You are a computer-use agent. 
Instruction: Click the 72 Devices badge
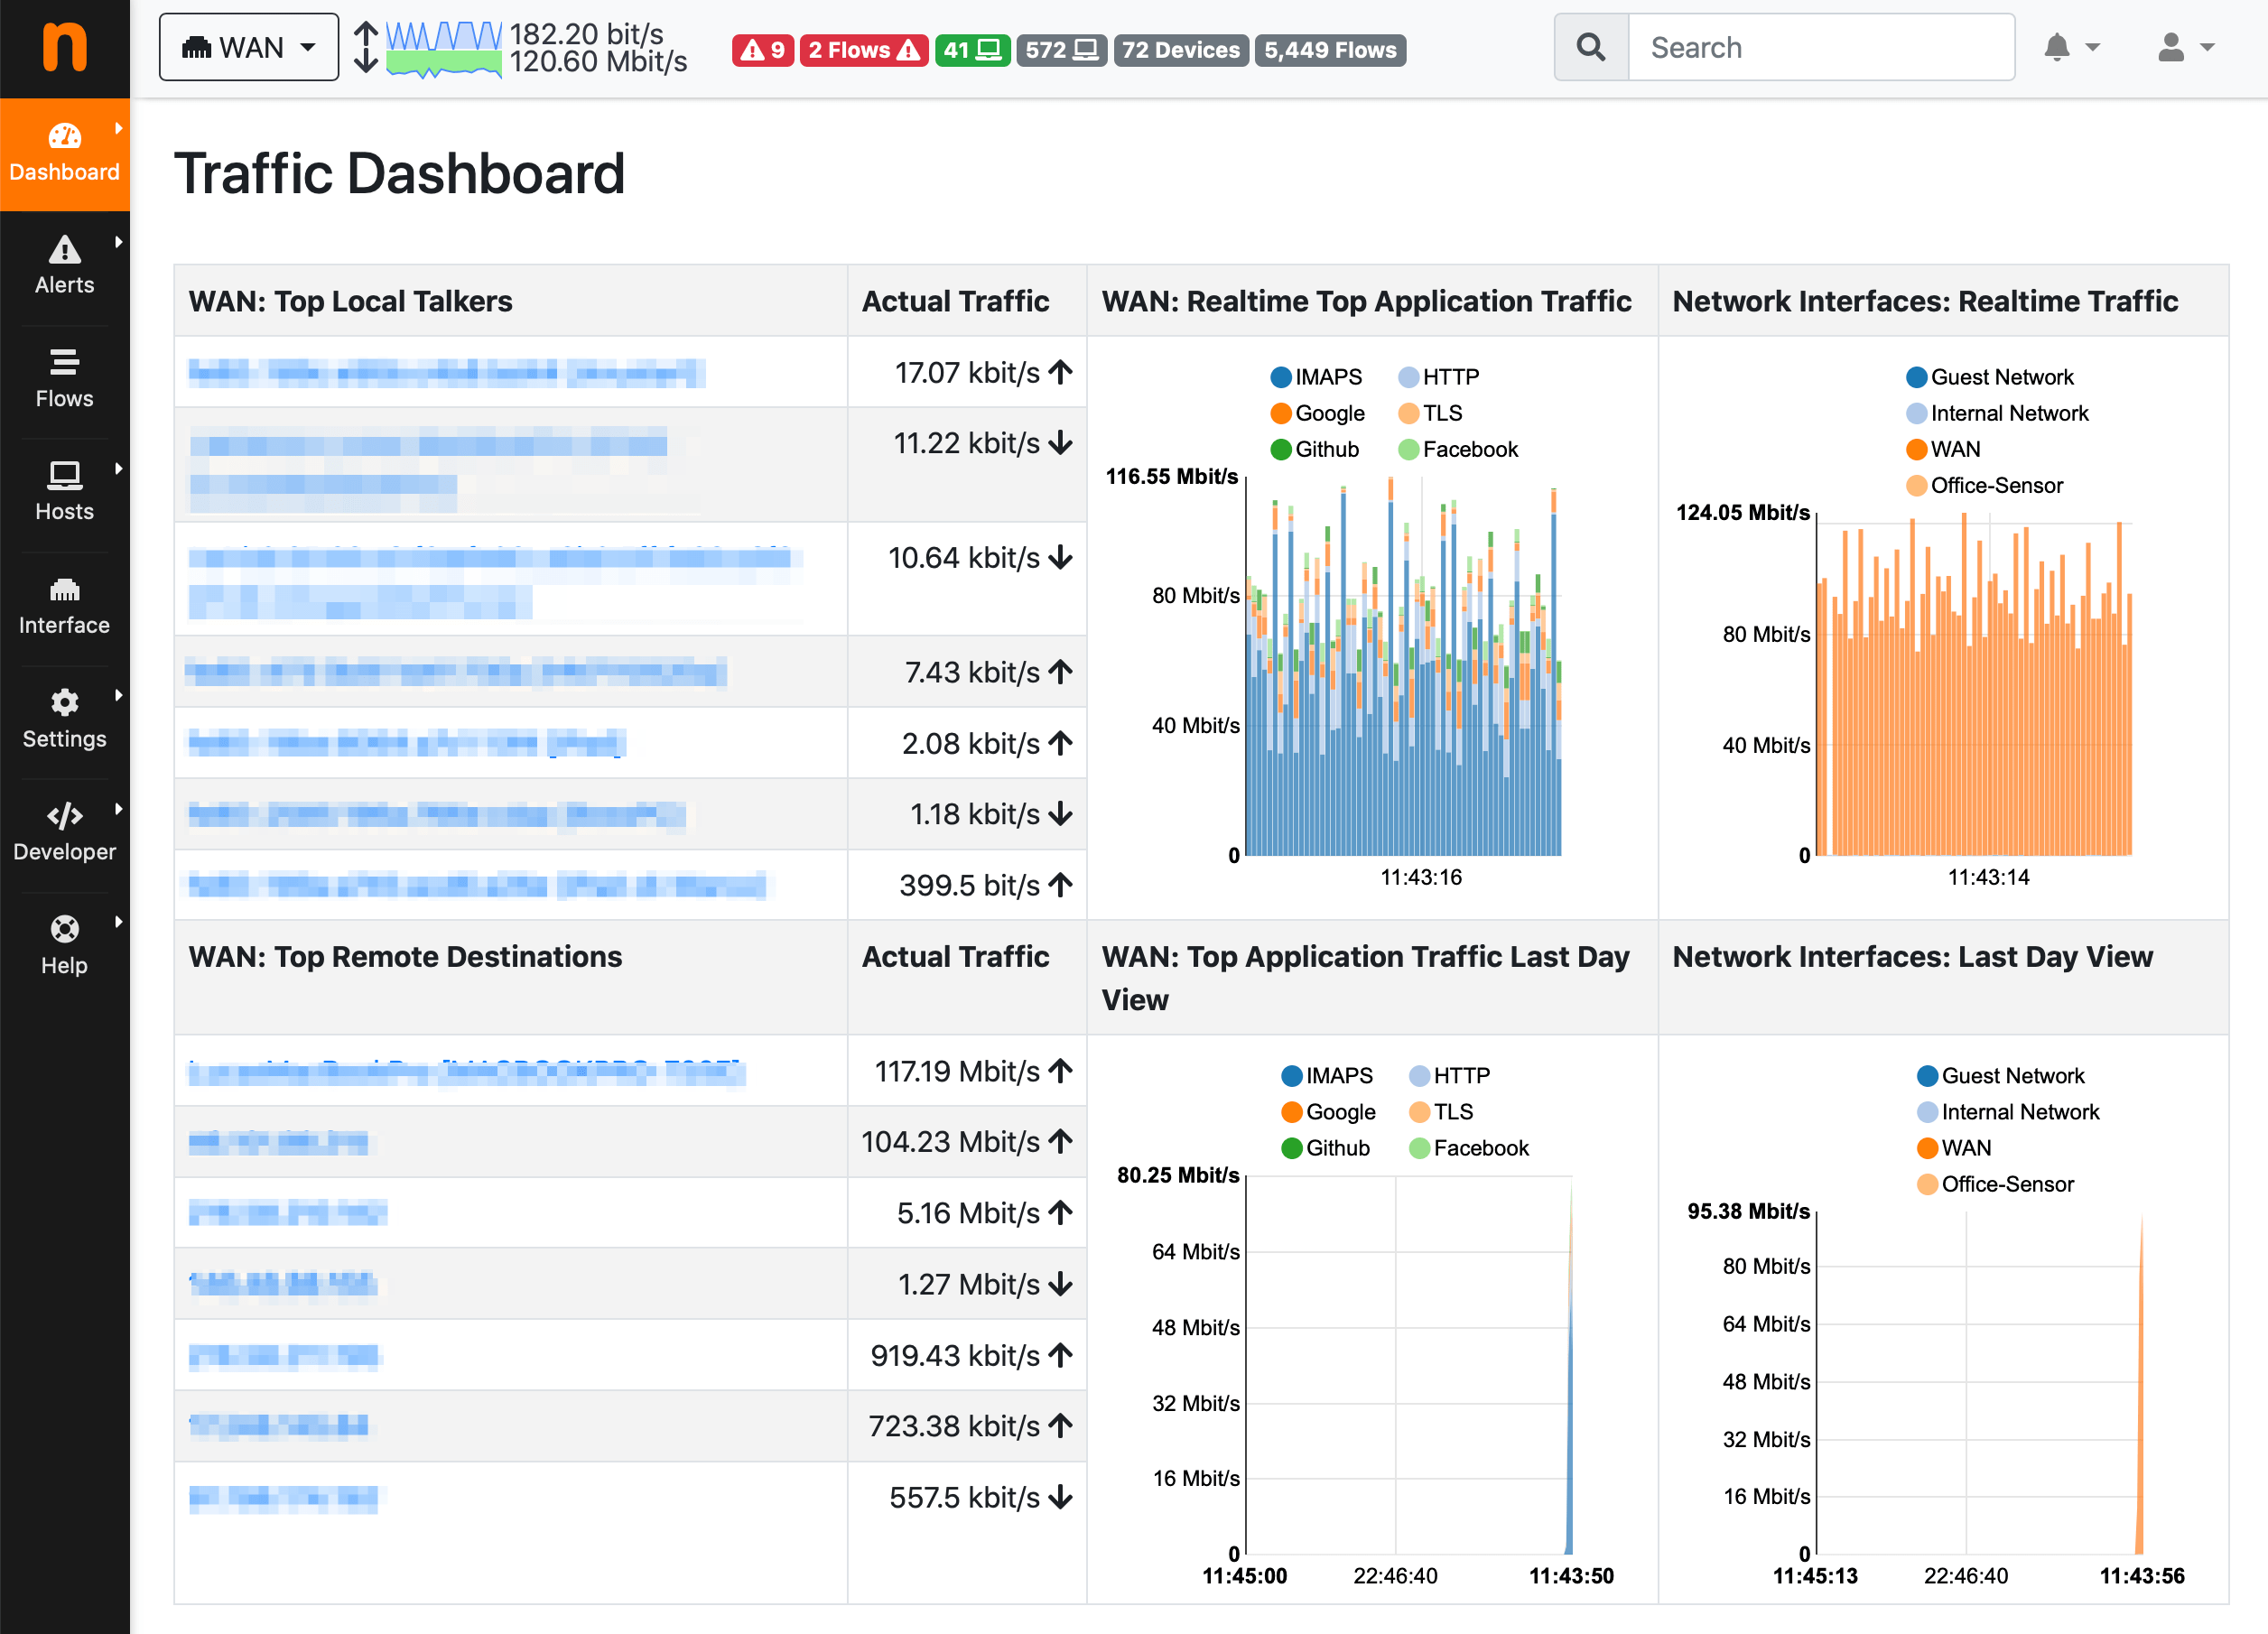click(x=1180, y=50)
